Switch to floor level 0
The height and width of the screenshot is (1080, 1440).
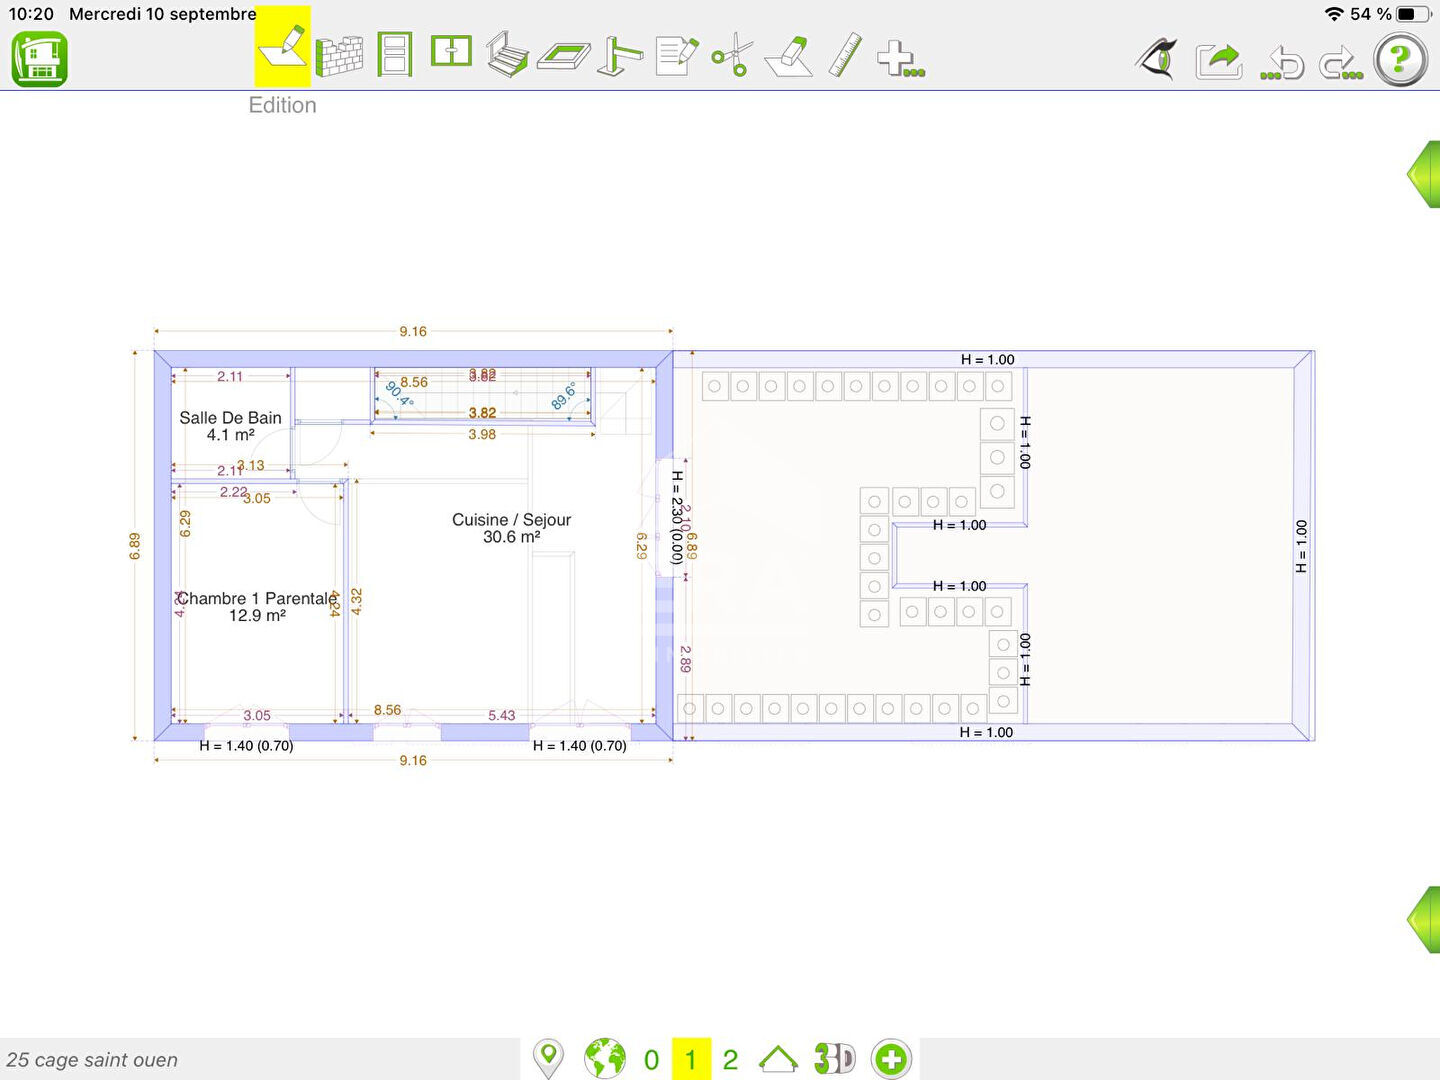(x=651, y=1060)
